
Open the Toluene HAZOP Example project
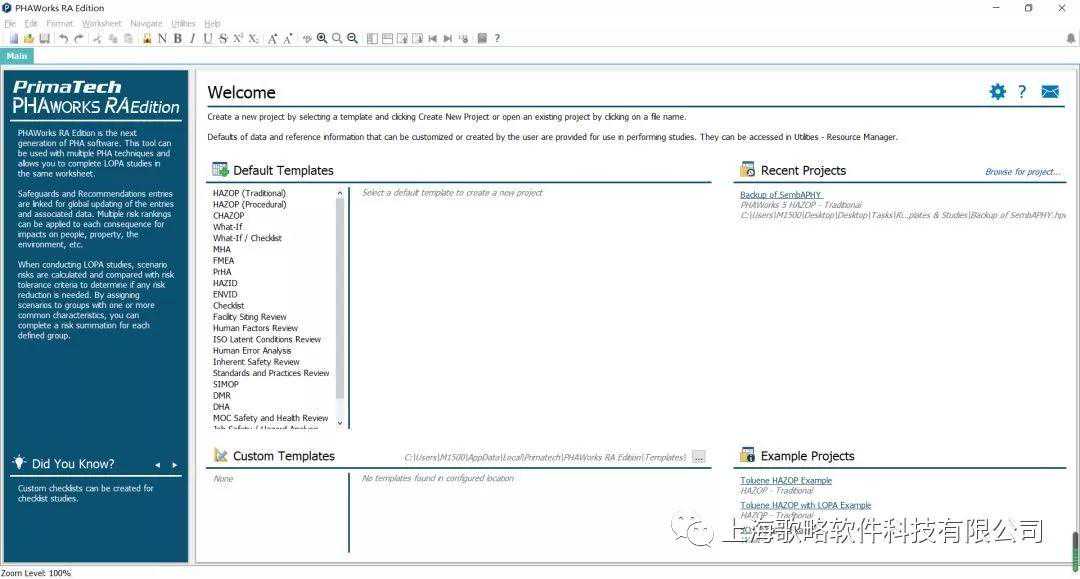click(786, 481)
